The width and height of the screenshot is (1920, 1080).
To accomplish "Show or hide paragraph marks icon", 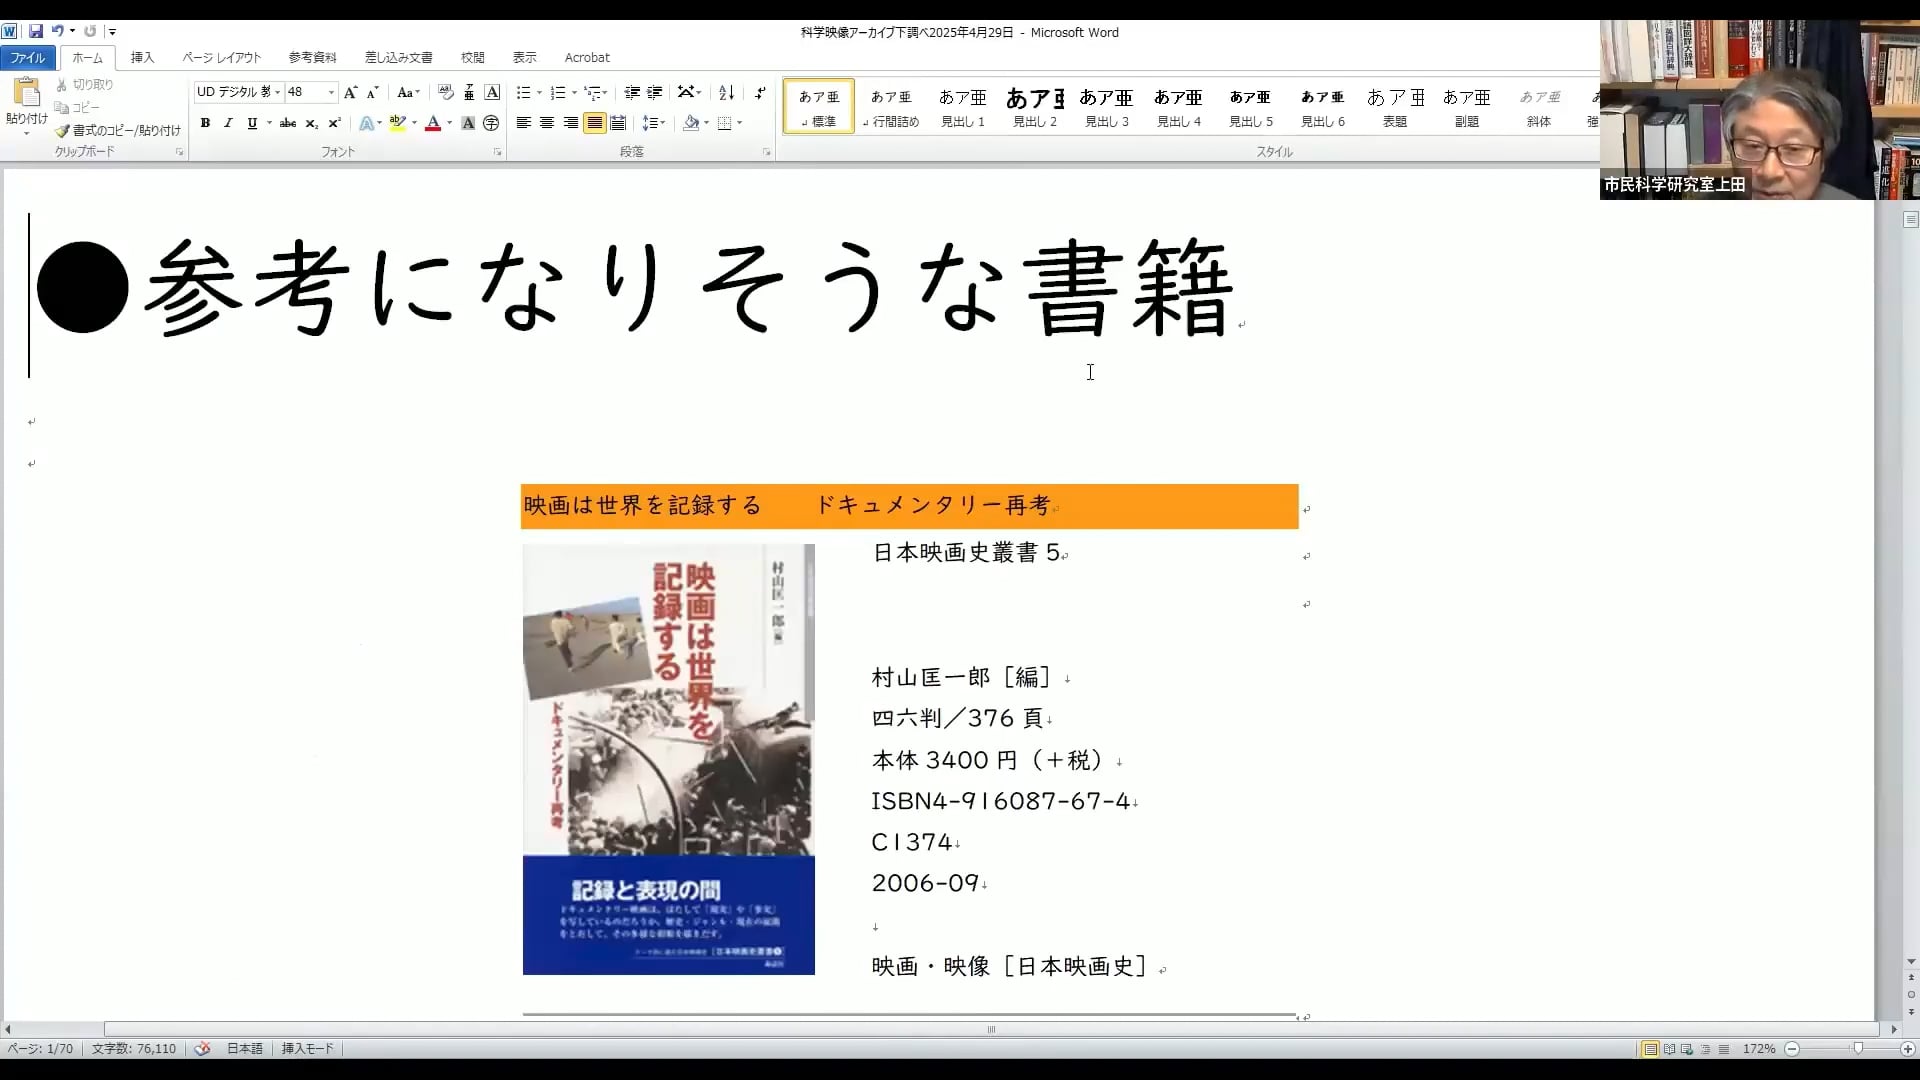I will pyautogui.click(x=760, y=92).
